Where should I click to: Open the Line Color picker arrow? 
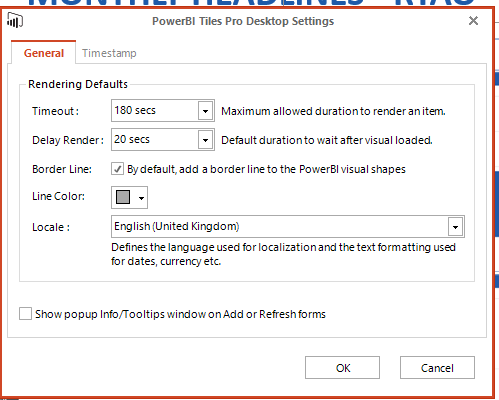pyautogui.click(x=141, y=198)
